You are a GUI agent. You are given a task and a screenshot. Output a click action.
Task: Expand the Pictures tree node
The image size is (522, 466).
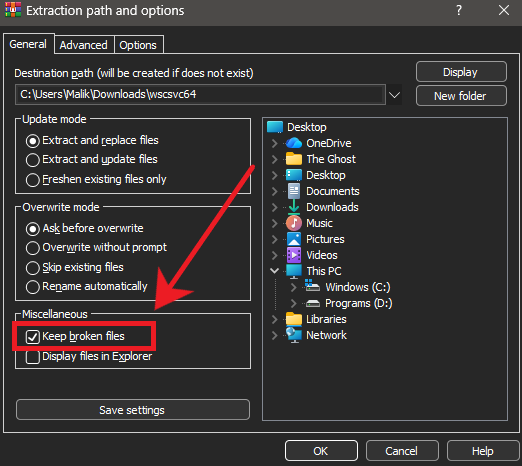point(274,239)
